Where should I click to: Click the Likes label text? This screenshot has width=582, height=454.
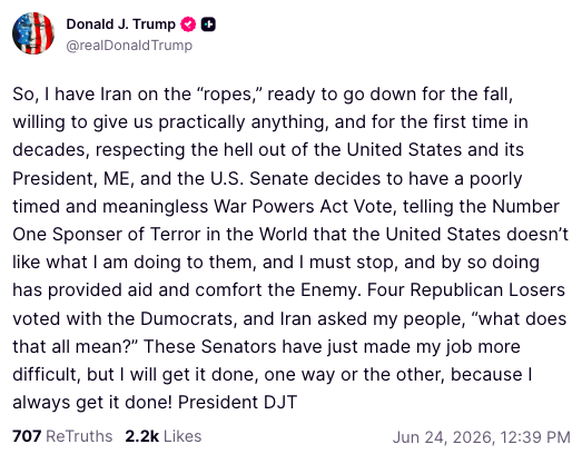tap(183, 436)
